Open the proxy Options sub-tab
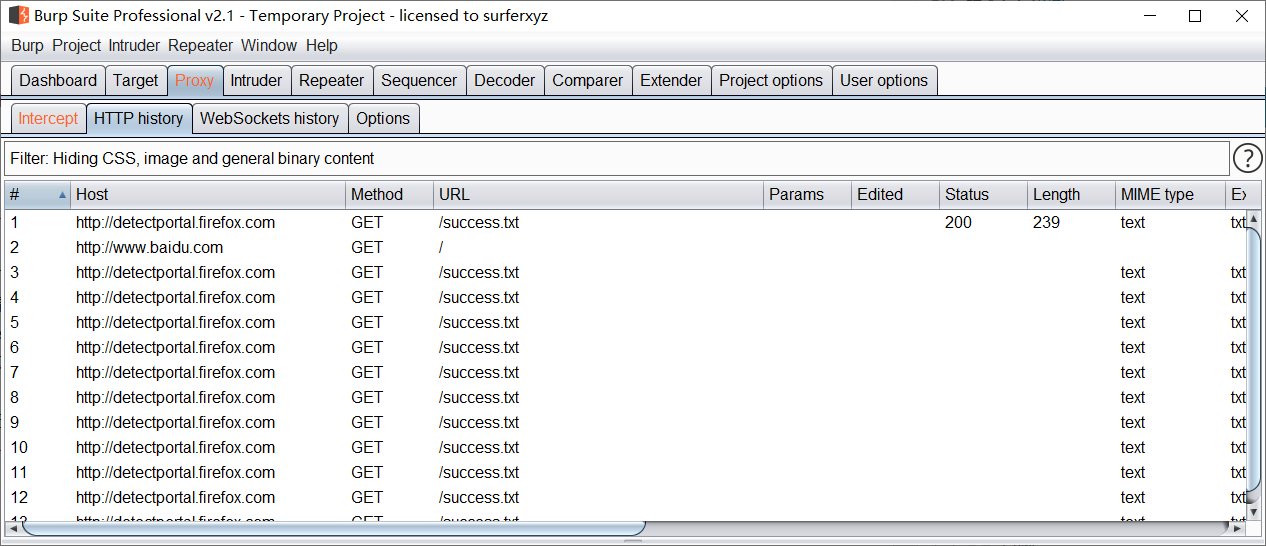This screenshot has width=1266, height=546. (383, 118)
